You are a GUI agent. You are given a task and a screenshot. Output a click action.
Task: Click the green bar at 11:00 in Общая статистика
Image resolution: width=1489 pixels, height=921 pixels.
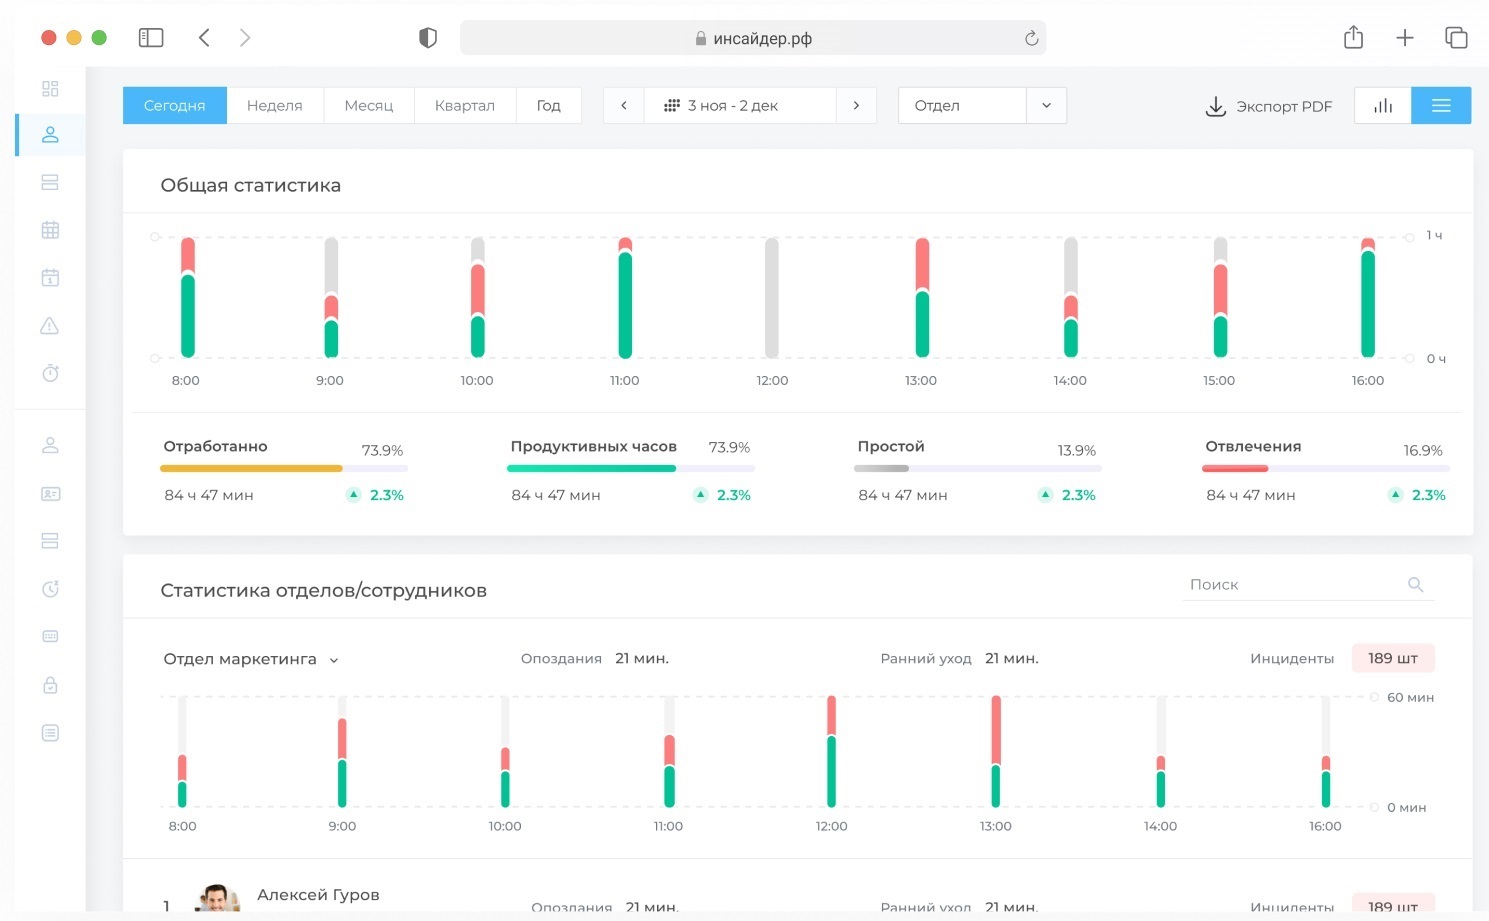click(625, 305)
